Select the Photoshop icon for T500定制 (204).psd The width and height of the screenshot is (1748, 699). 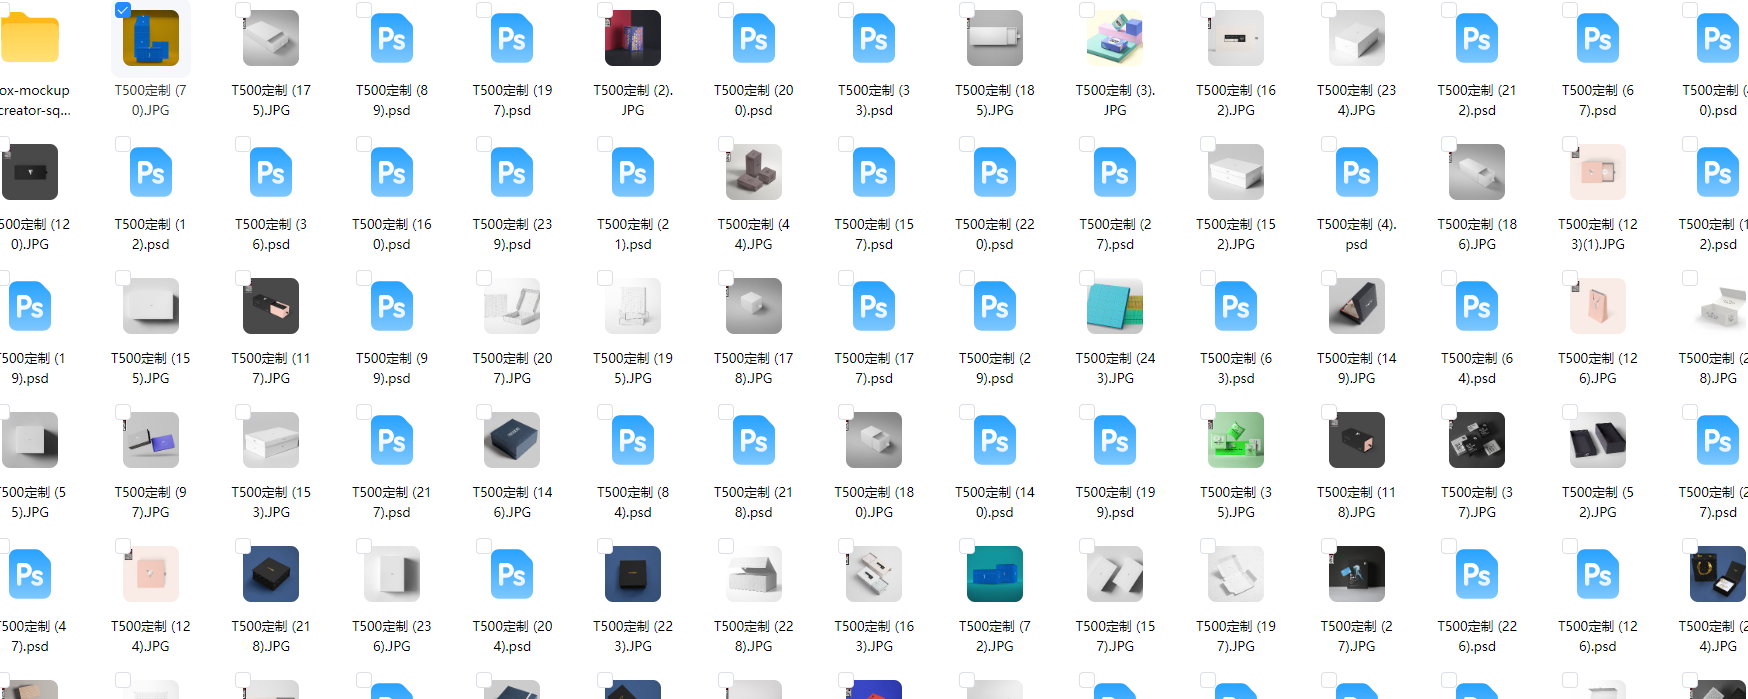[x=512, y=575]
